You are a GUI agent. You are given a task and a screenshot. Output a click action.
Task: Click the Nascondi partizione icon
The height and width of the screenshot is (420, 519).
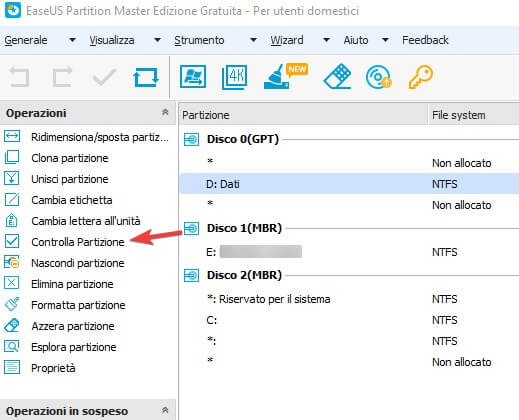[x=12, y=262]
